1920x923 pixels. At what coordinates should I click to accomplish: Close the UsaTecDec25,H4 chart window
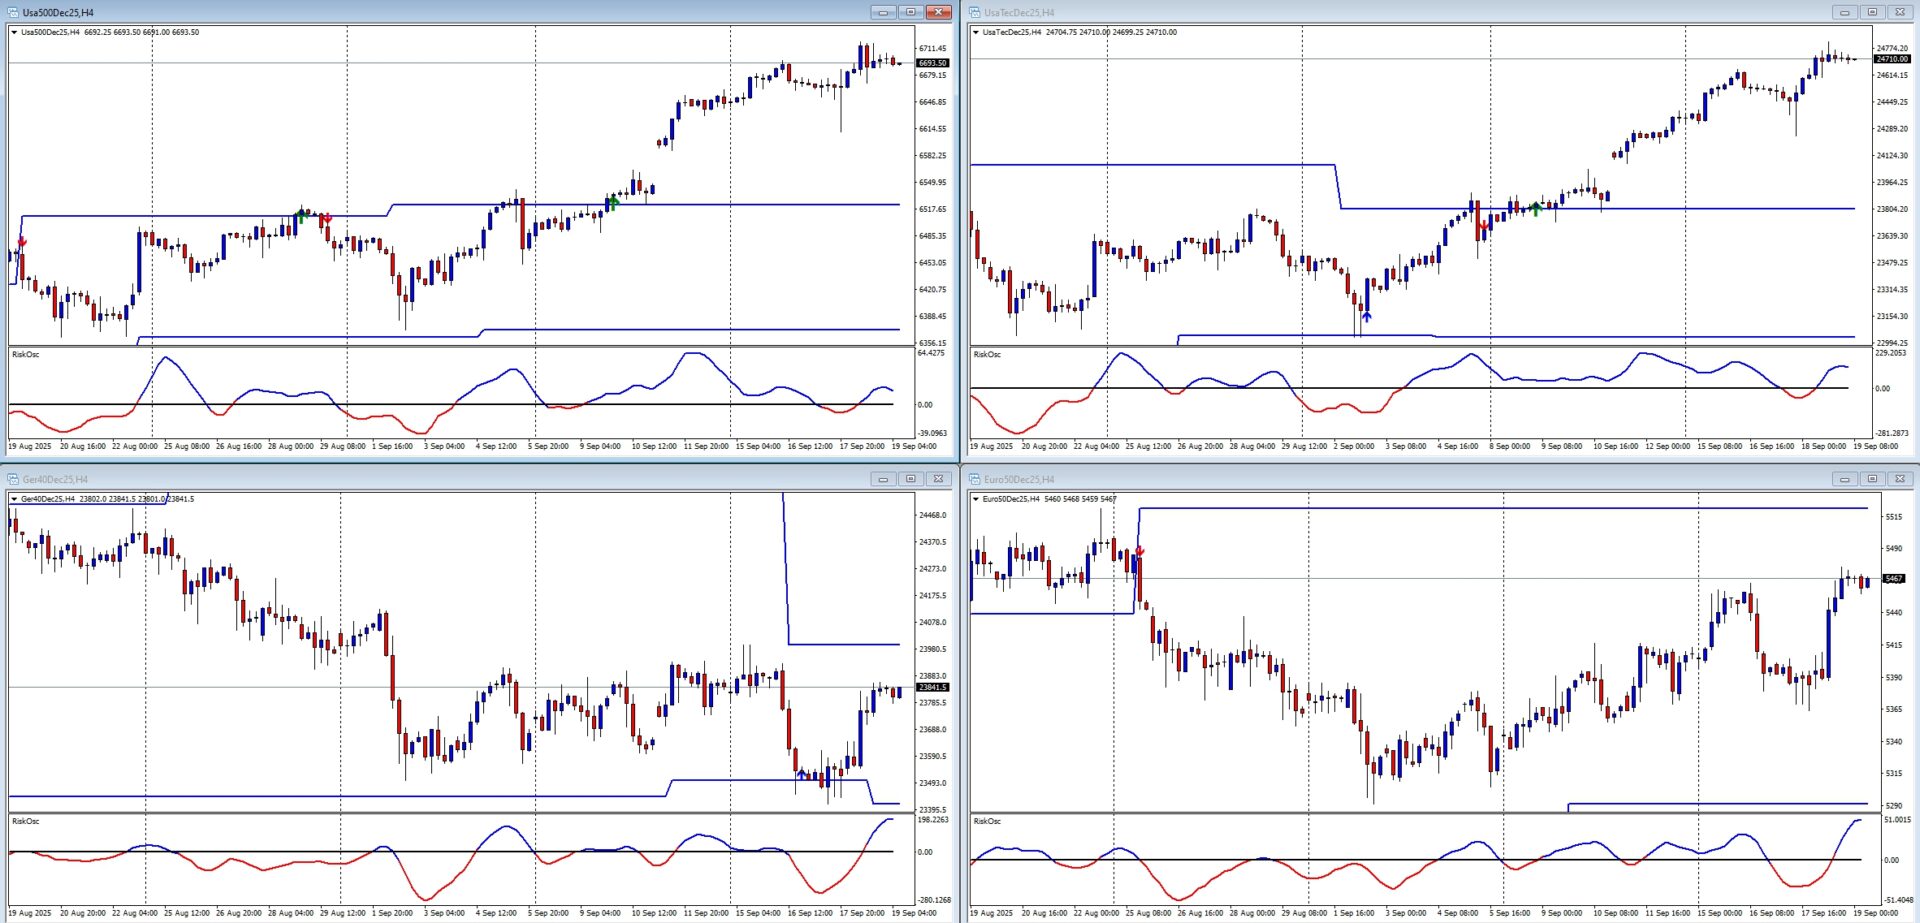pos(1900,12)
